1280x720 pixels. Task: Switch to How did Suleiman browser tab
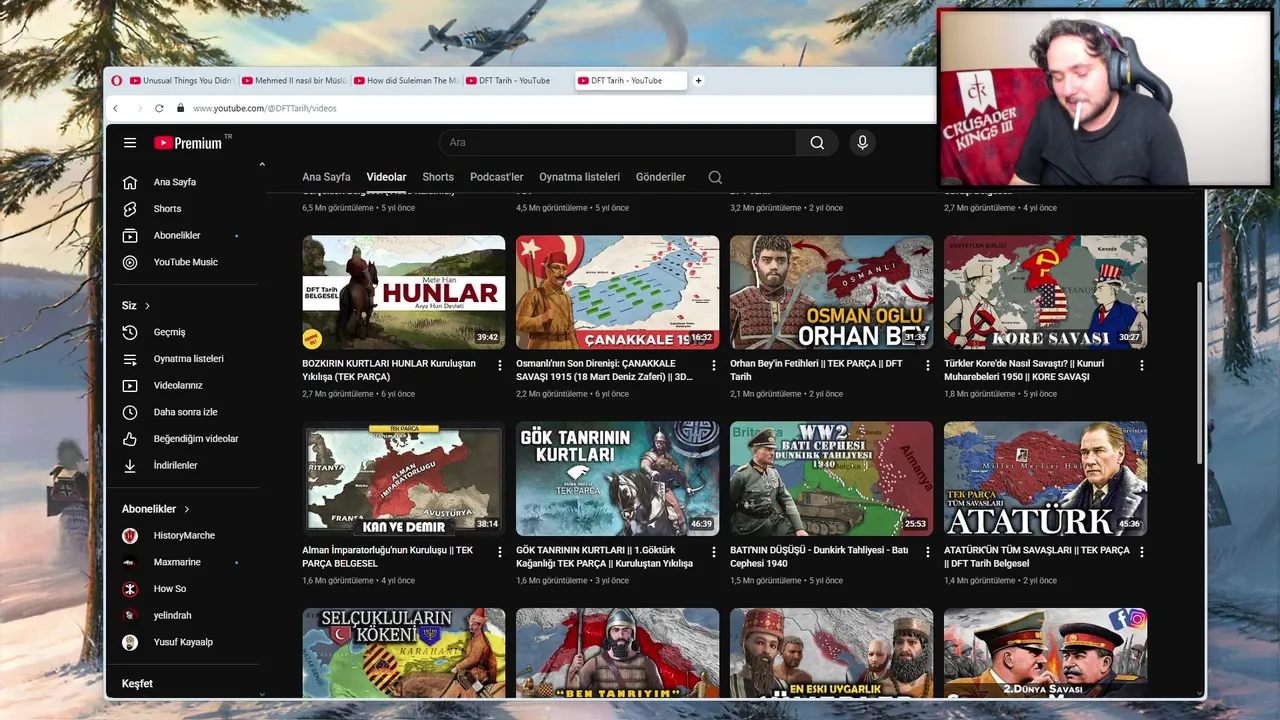click(x=407, y=81)
